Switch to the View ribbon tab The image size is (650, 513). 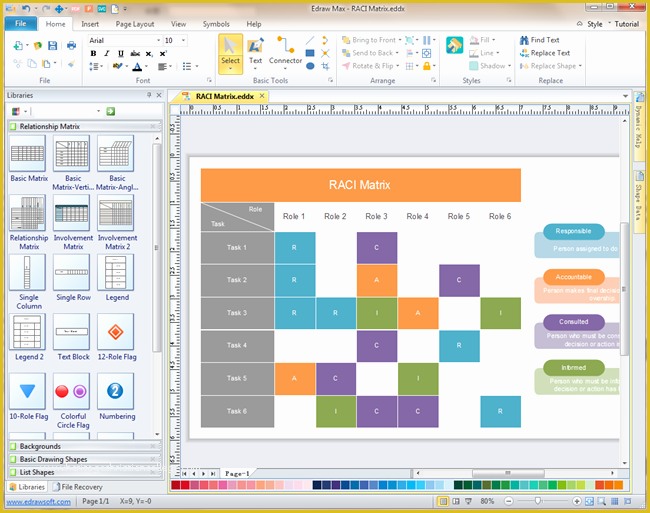tap(179, 24)
